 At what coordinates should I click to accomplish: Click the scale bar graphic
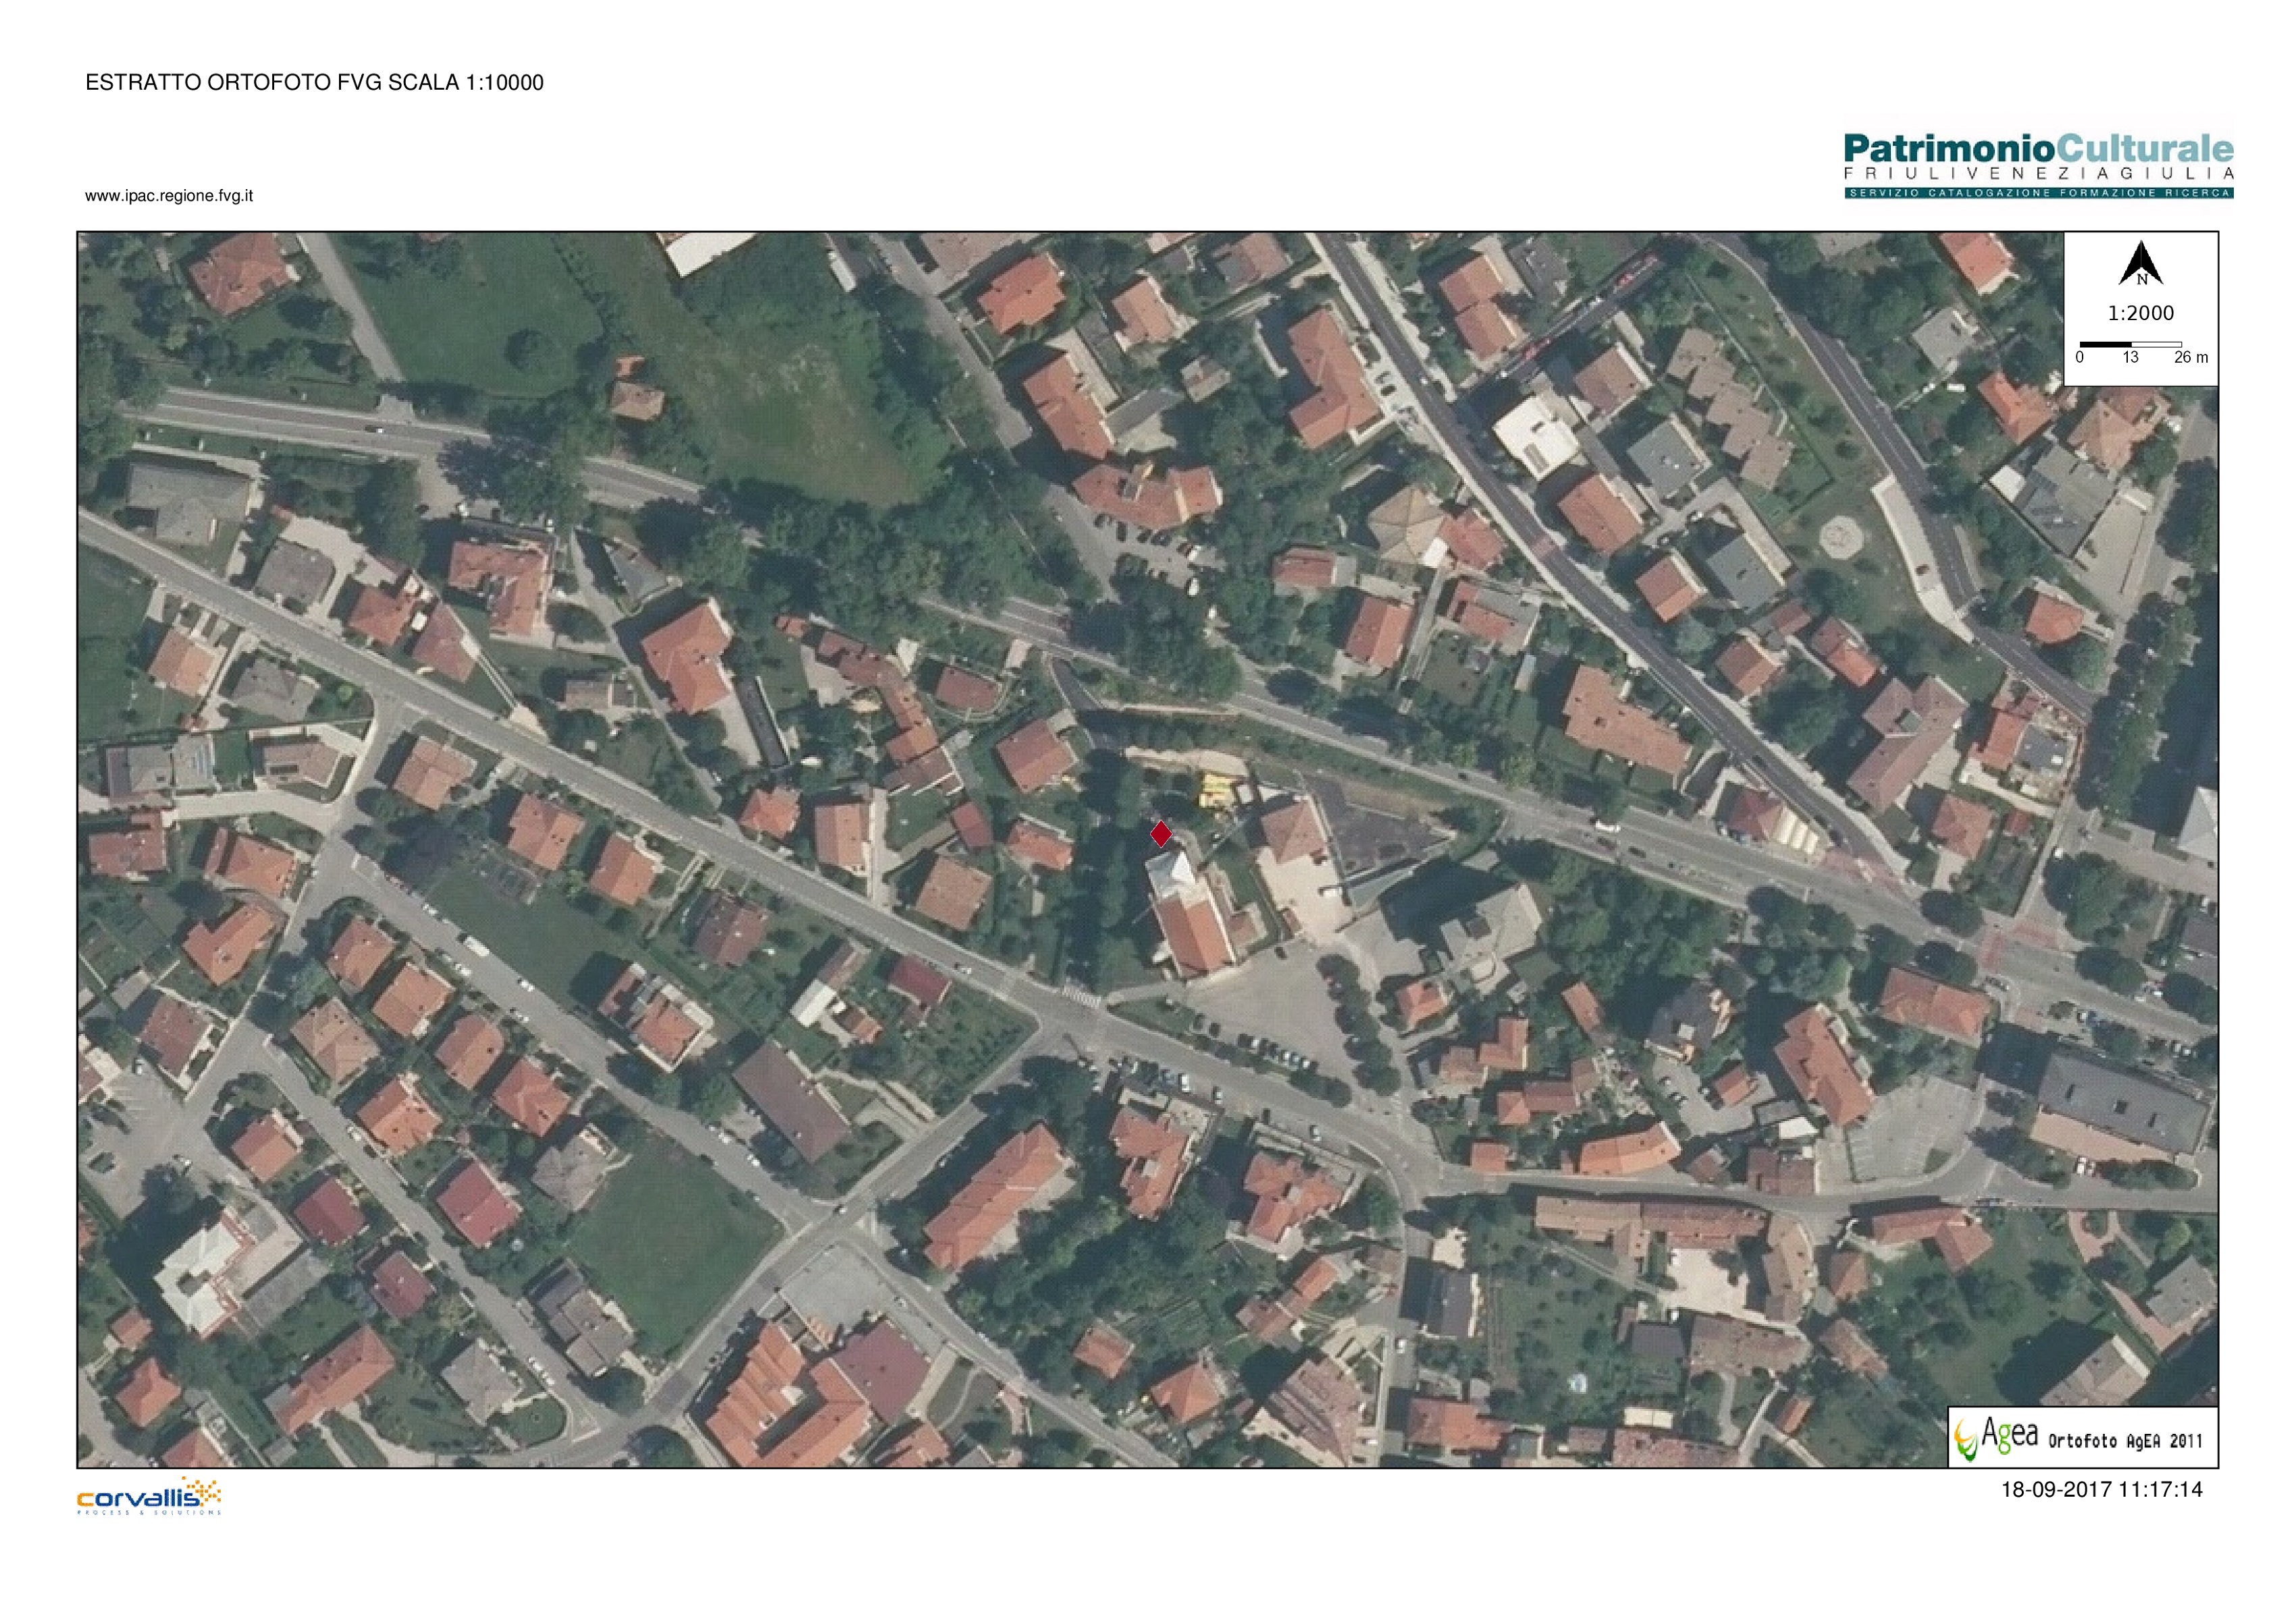(x=2130, y=344)
